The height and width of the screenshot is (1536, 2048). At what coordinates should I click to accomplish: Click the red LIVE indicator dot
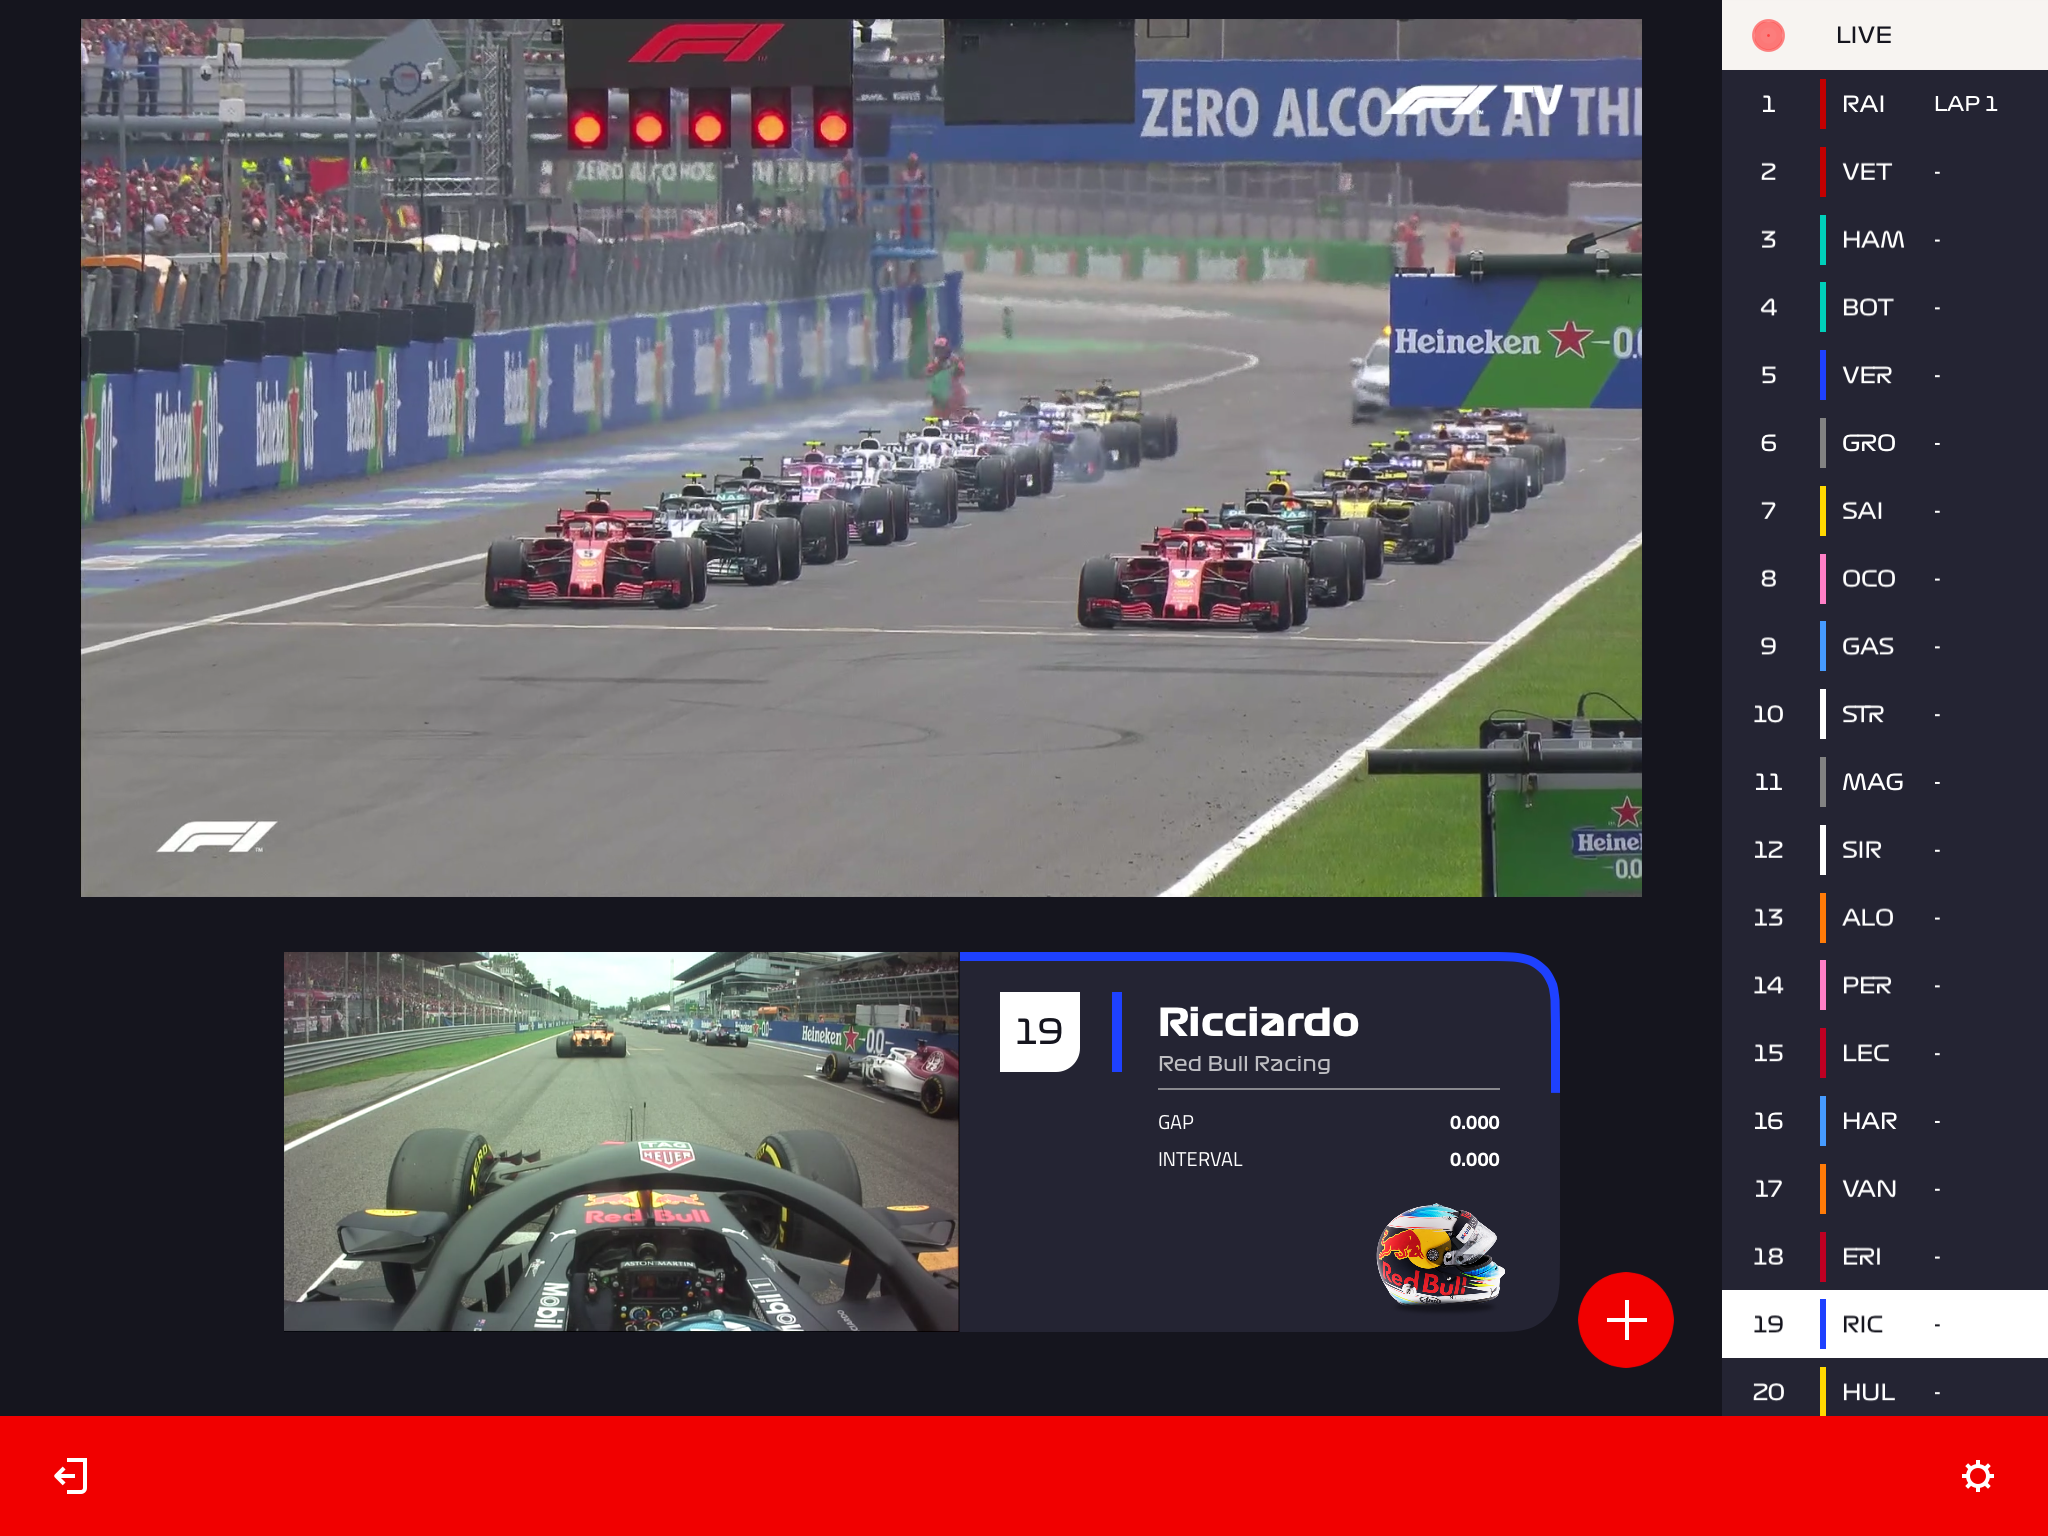pos(1768,36)
